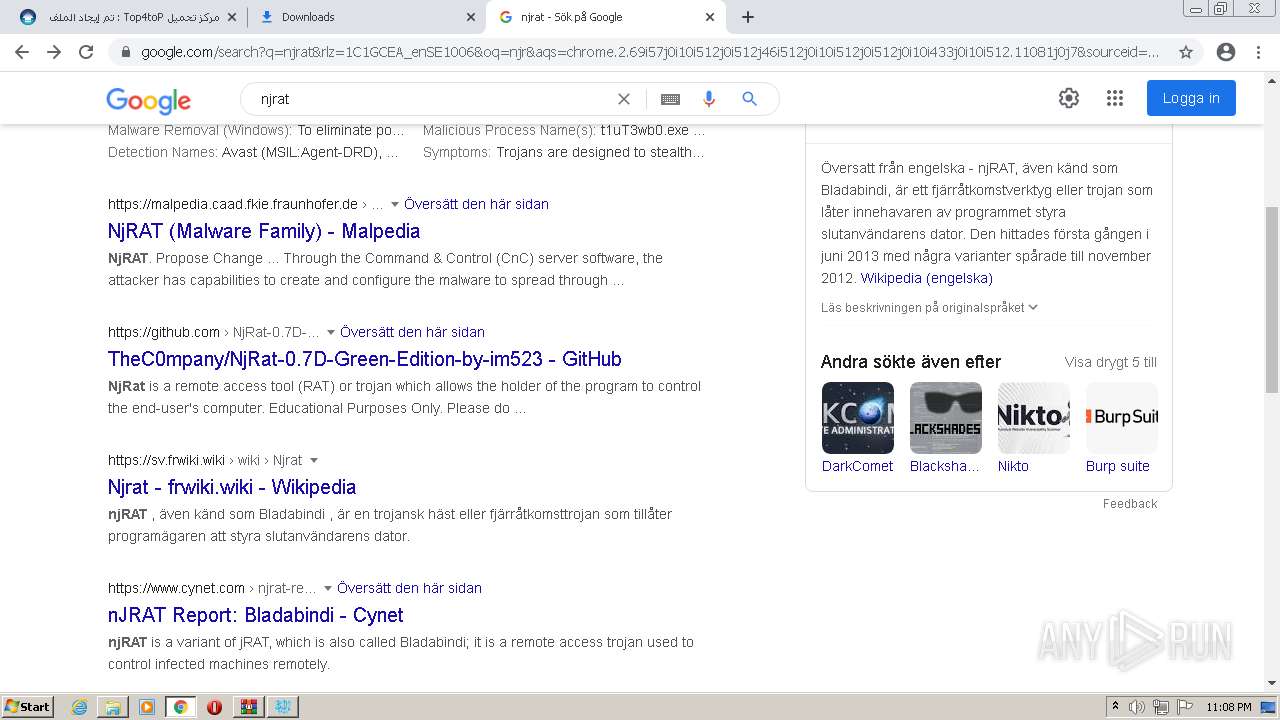Translate the Malpedia page link
The height and width of the screenshot is (720, 1280).
coord(476,204)
